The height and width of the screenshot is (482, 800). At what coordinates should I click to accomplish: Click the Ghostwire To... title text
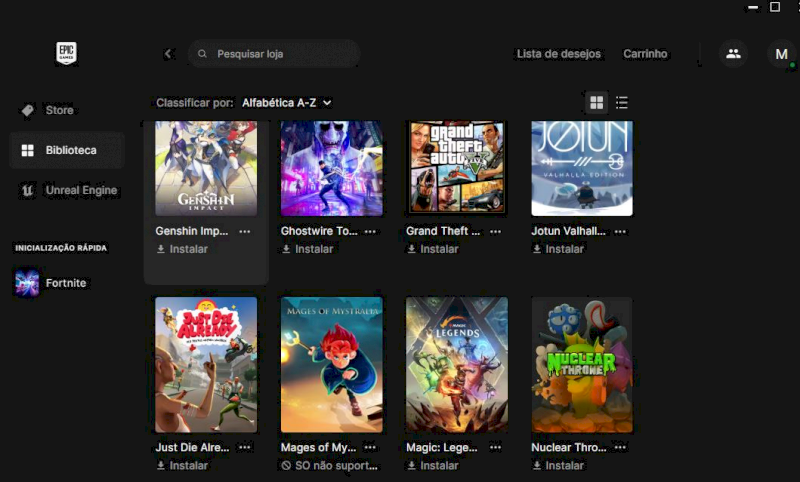pos(319,231)
